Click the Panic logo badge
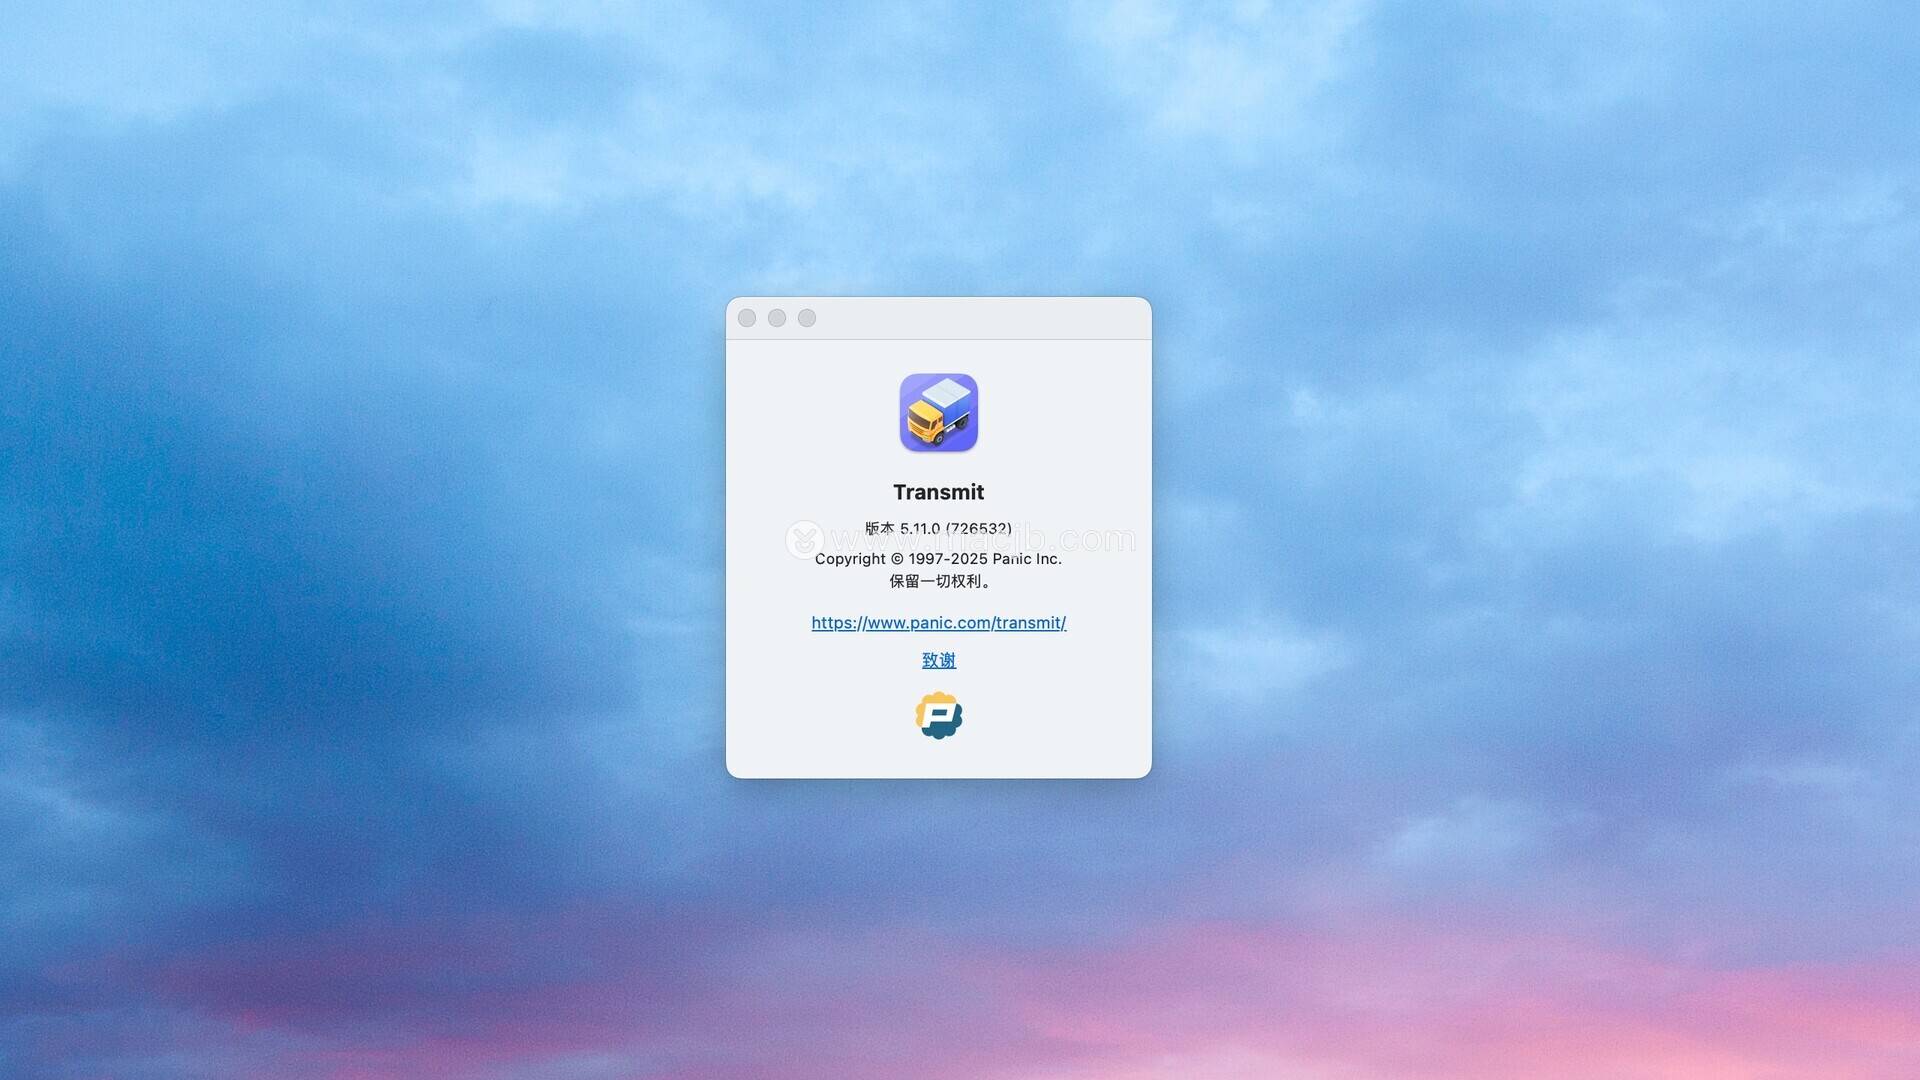Image resolution: width=1920 pixels, height=1080 pixels. (x=939, y=716)
